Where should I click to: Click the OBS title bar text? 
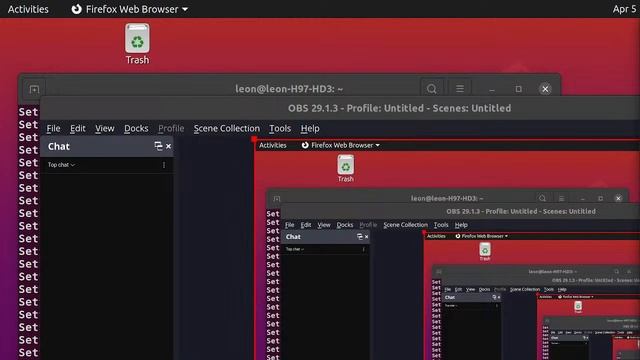point(399,108)
